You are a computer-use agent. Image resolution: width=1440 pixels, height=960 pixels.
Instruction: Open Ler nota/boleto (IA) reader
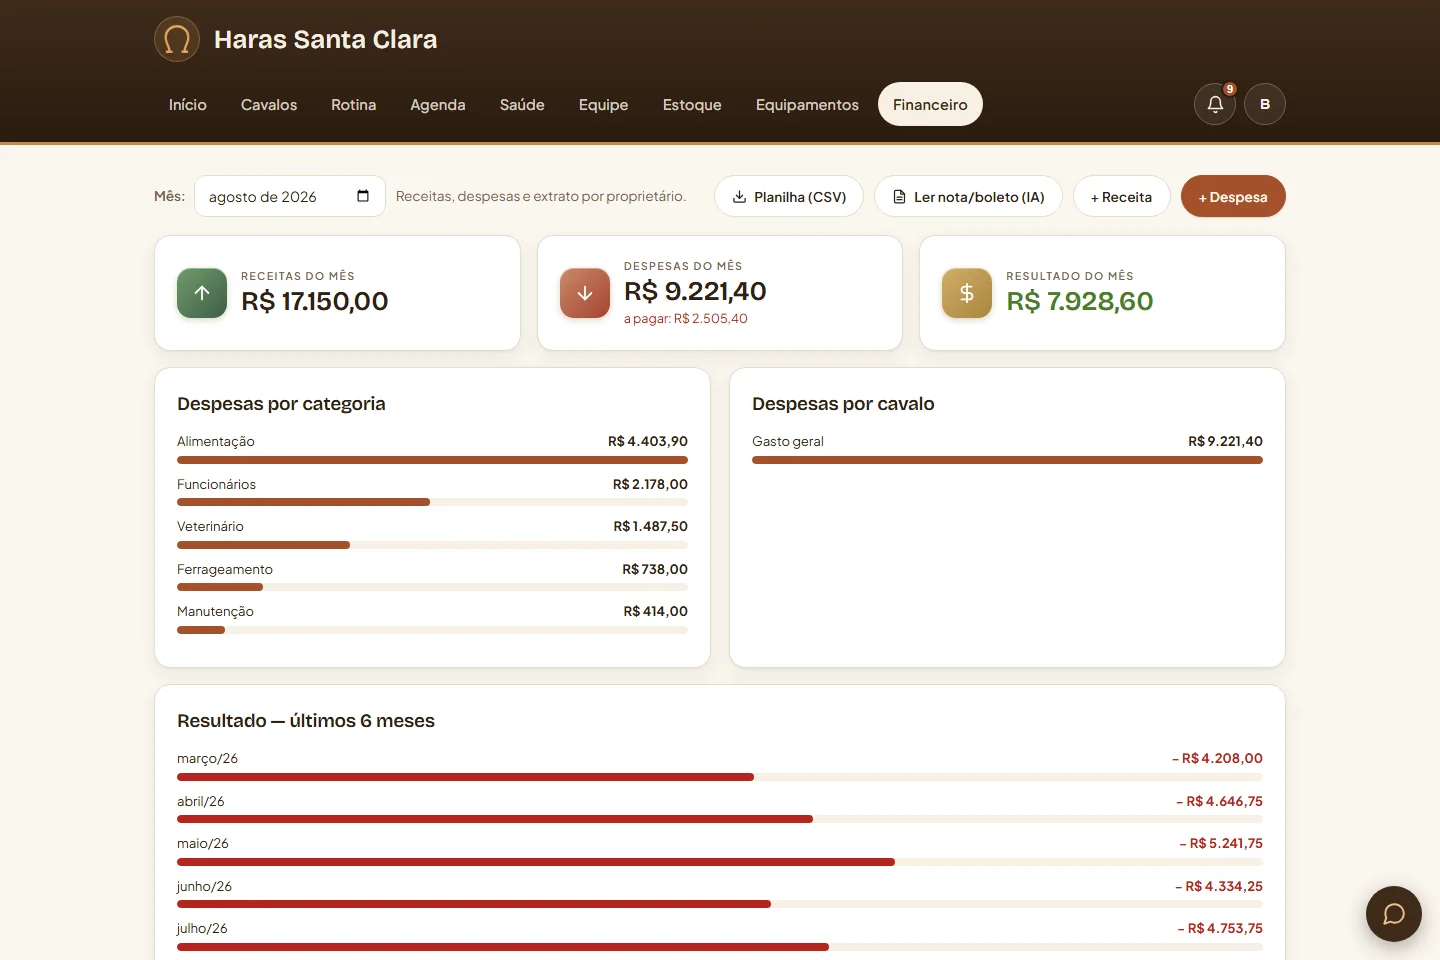(968, 196)
